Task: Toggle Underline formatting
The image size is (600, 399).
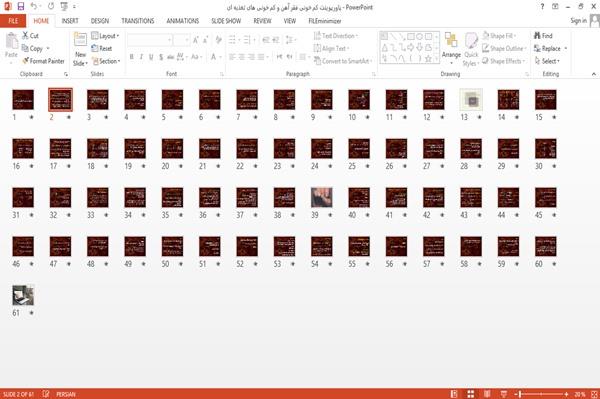Action: click(x=151, y=57)
